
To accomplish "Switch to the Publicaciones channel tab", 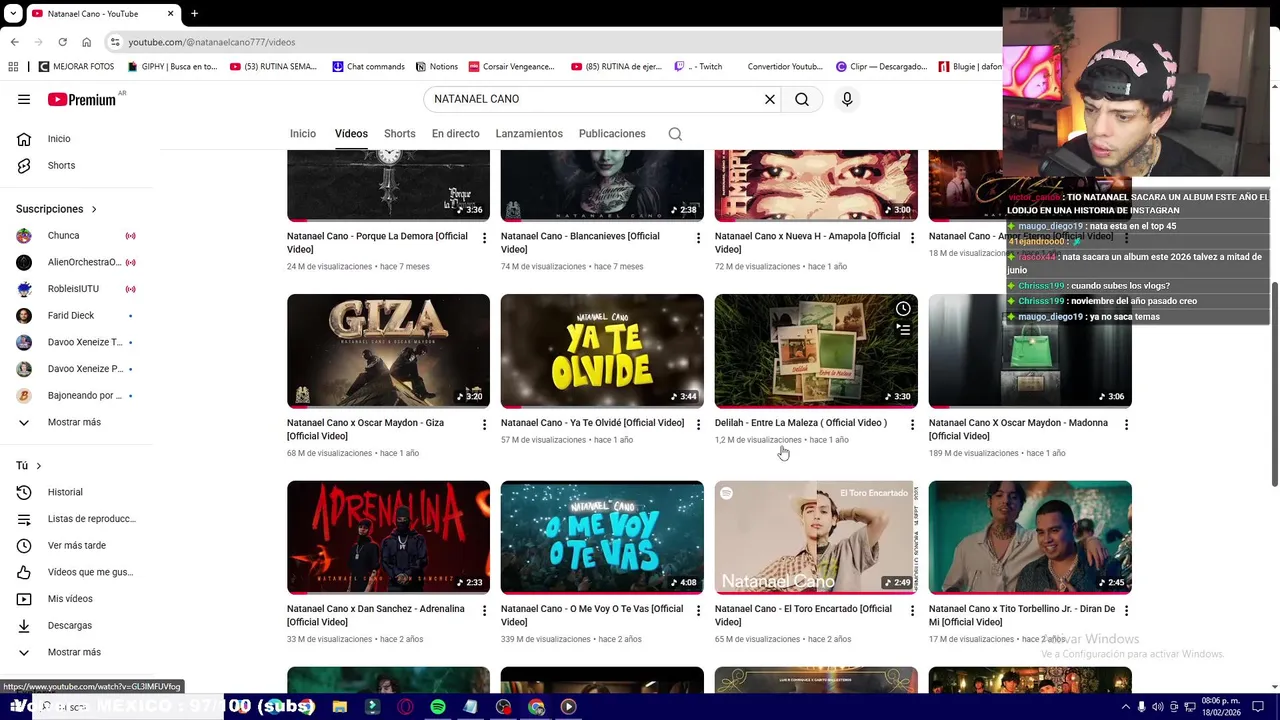I will tap(612, 134).
